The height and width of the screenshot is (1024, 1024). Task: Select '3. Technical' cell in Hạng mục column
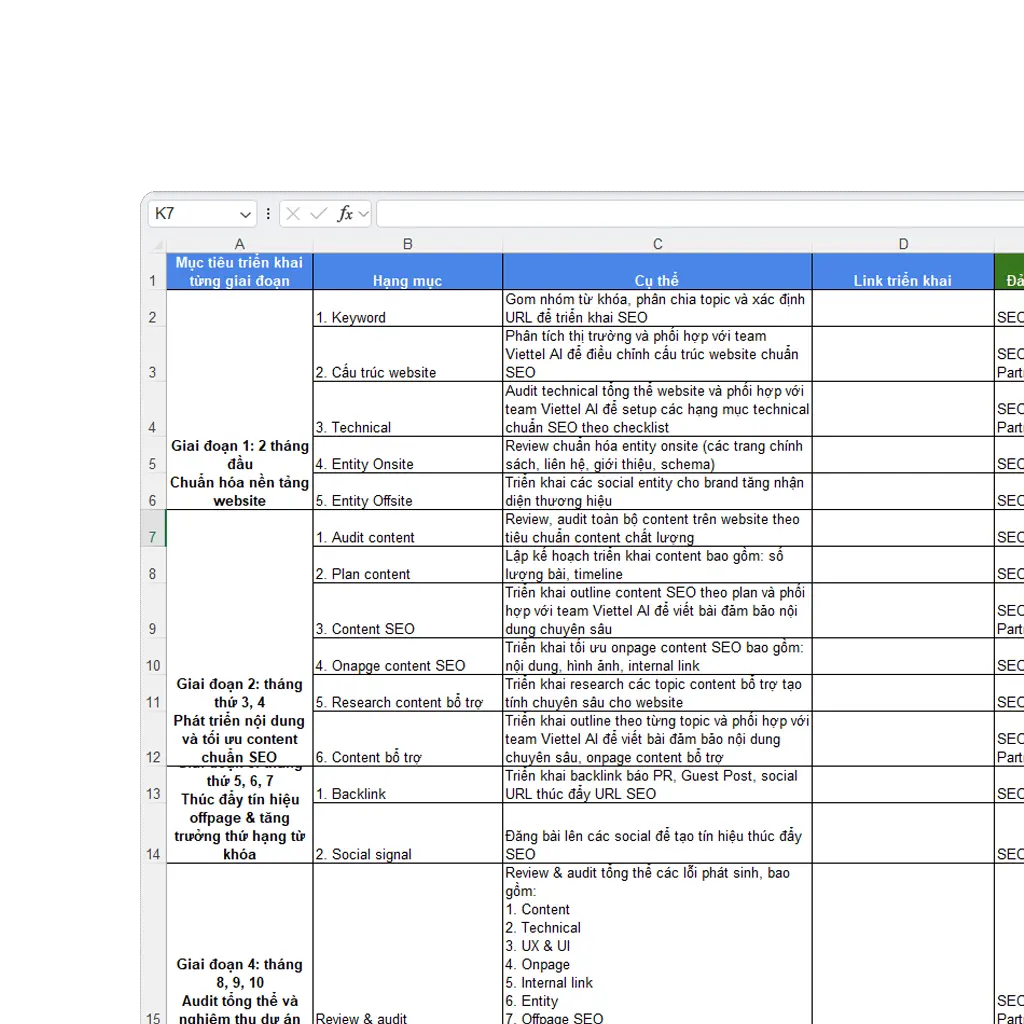point(408,409)
